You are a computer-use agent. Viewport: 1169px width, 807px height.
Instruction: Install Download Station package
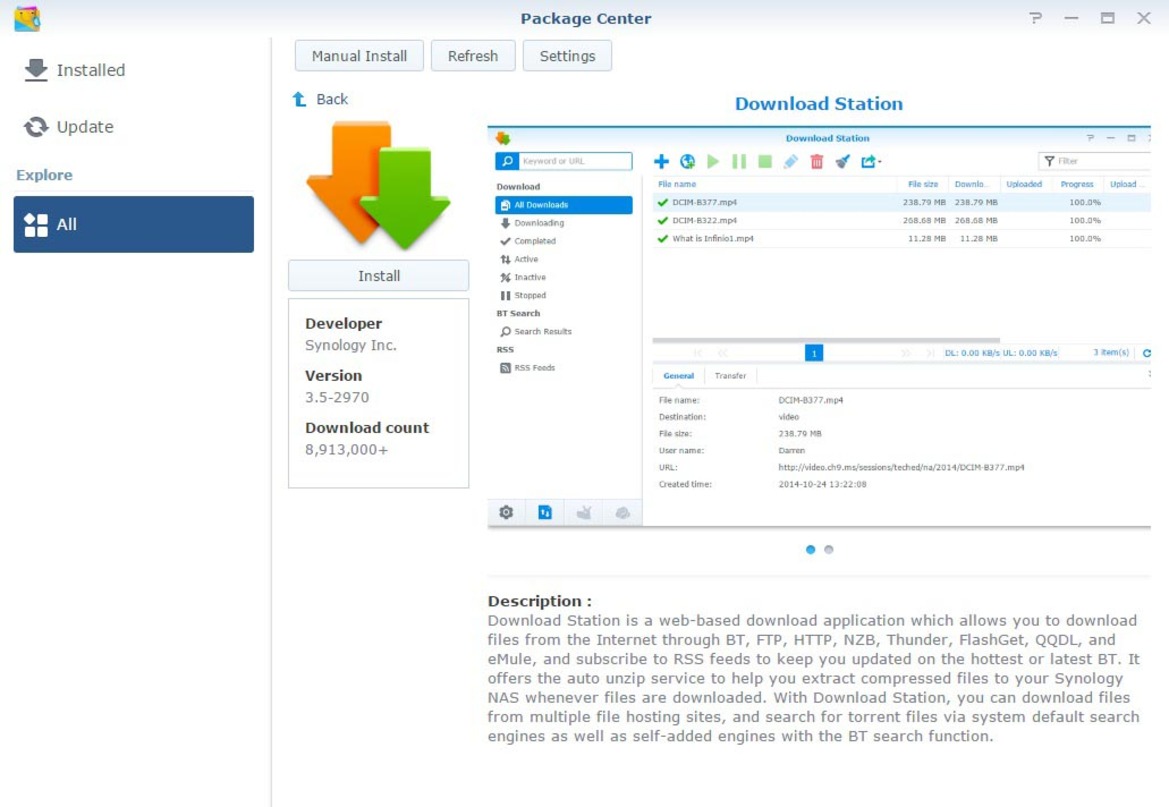tap(379, 276)
